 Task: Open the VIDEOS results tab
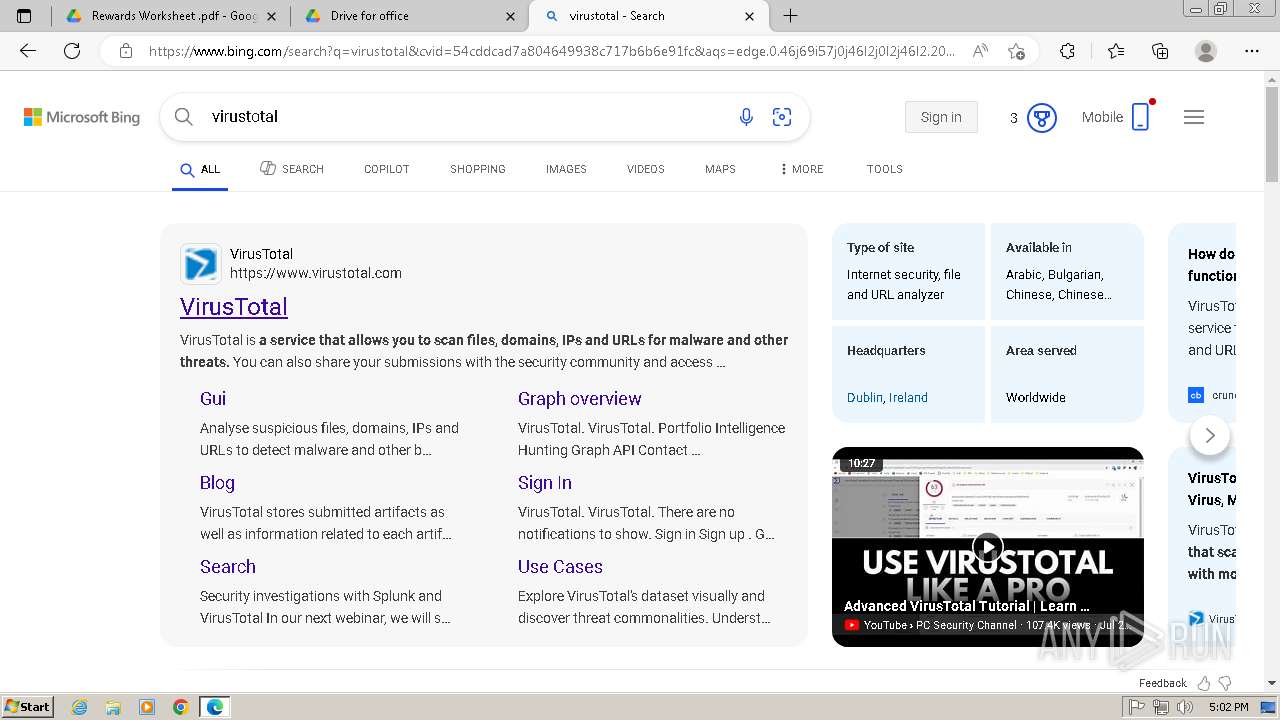(x=646, y=169)
